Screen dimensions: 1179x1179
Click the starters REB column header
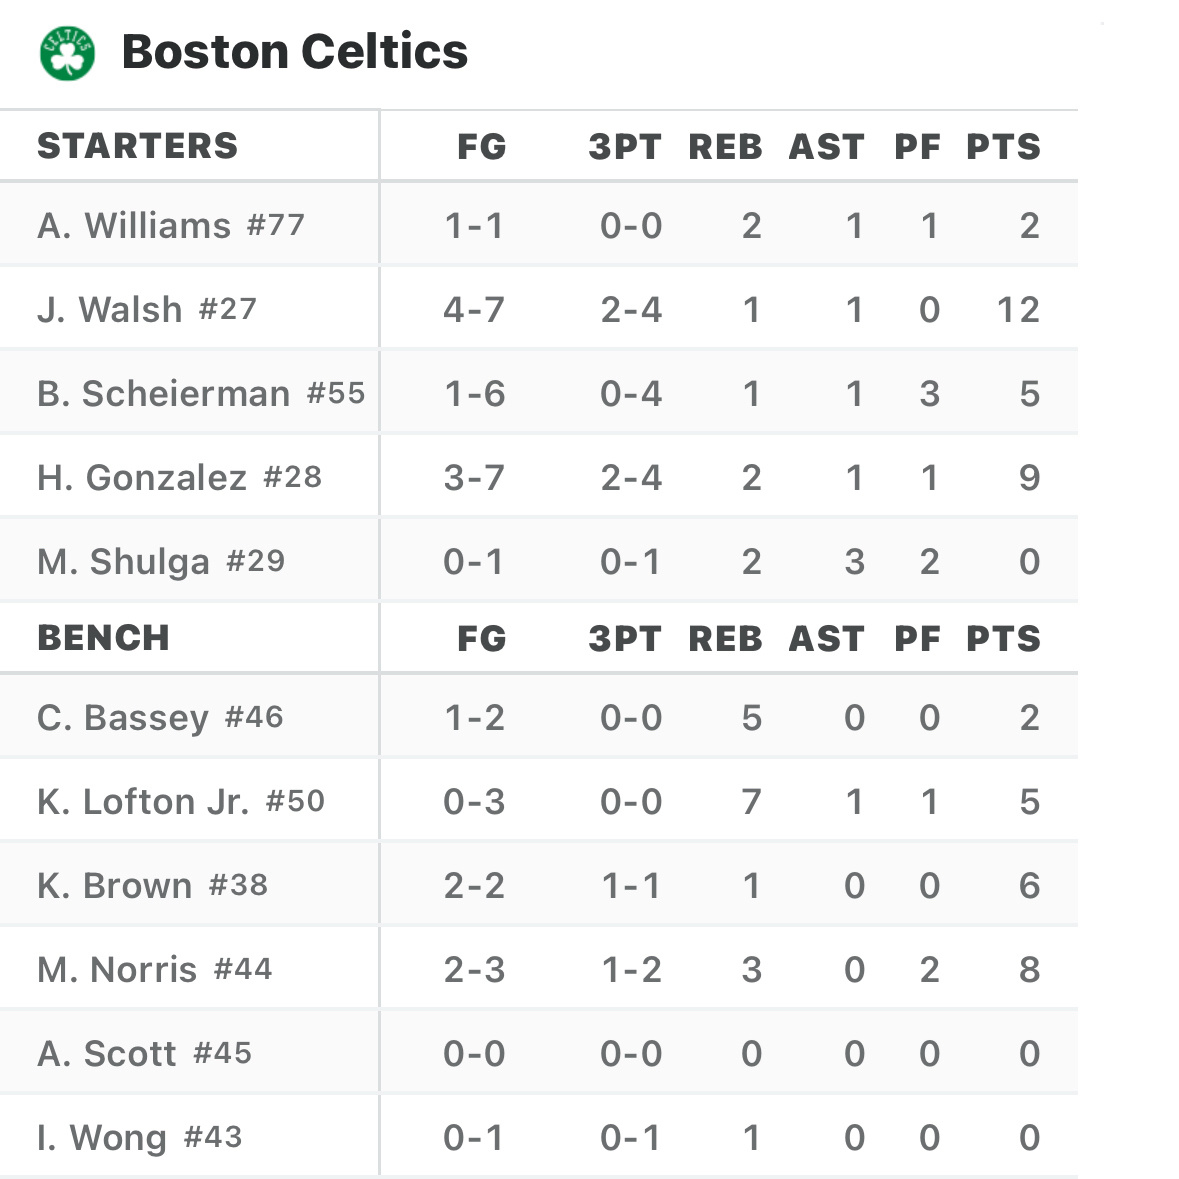[725, 147]
